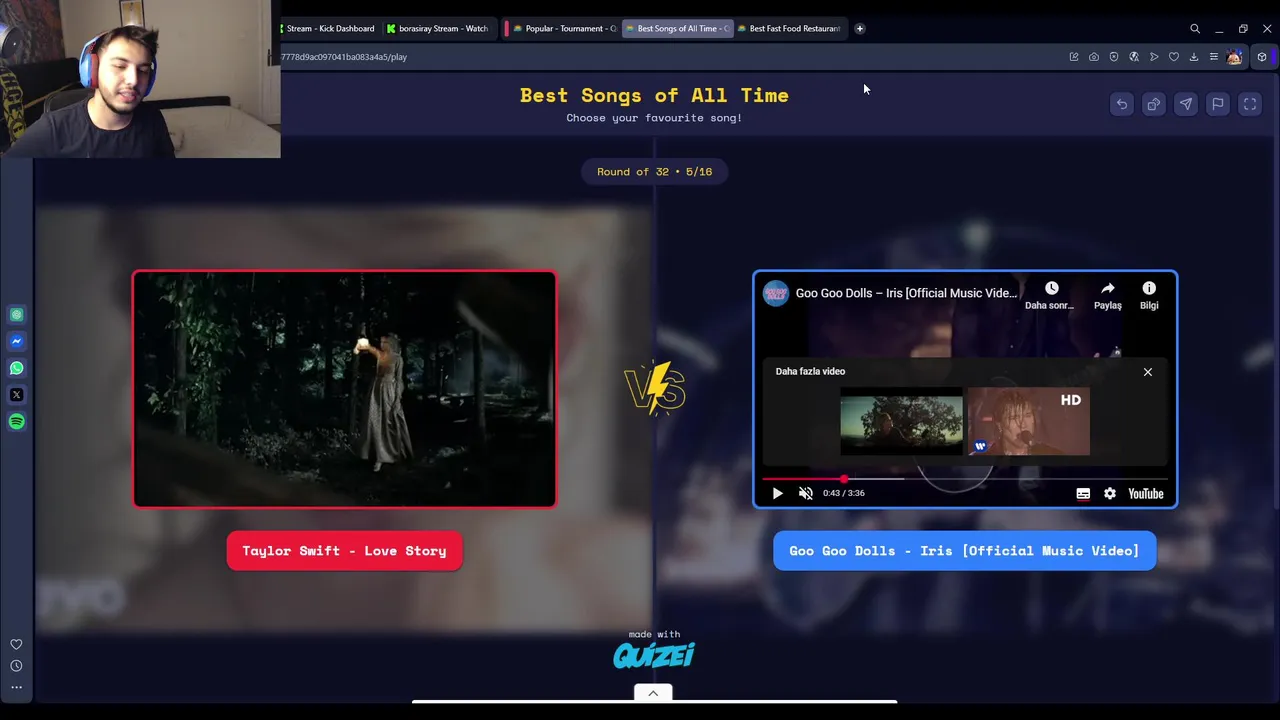The image size is (1280, 720).
Task: Open Spotify in the browser sidebar
Action: 16,422
